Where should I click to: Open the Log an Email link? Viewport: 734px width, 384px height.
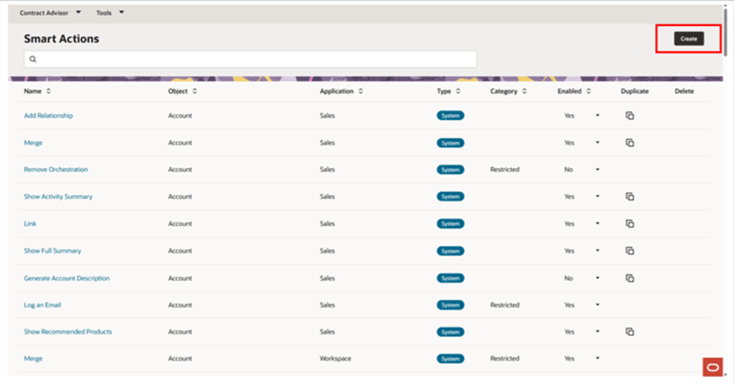point(43,305)
